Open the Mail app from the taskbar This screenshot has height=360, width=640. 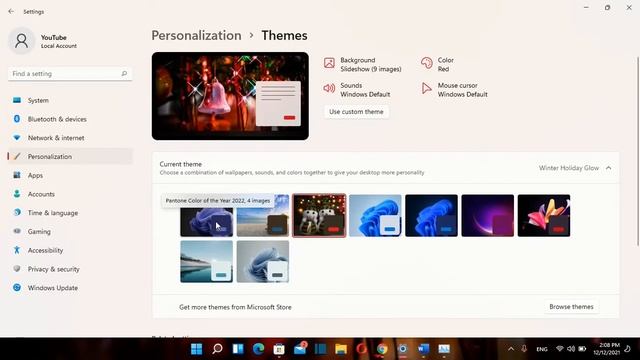pyautogui.click(x=300, y=349)
